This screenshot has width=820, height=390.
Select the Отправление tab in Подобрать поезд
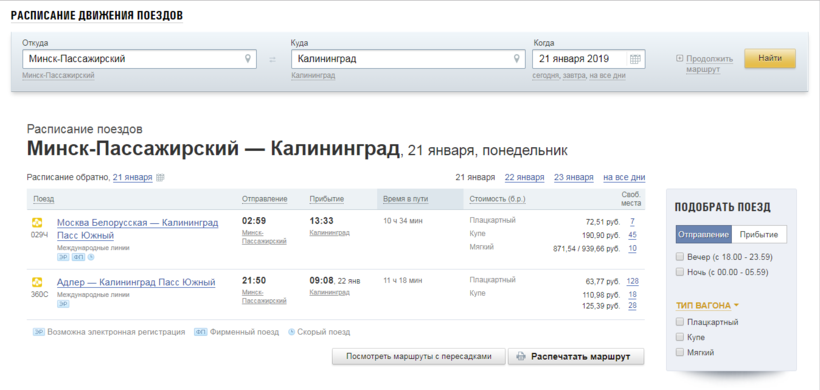click(x=703, y=235)
